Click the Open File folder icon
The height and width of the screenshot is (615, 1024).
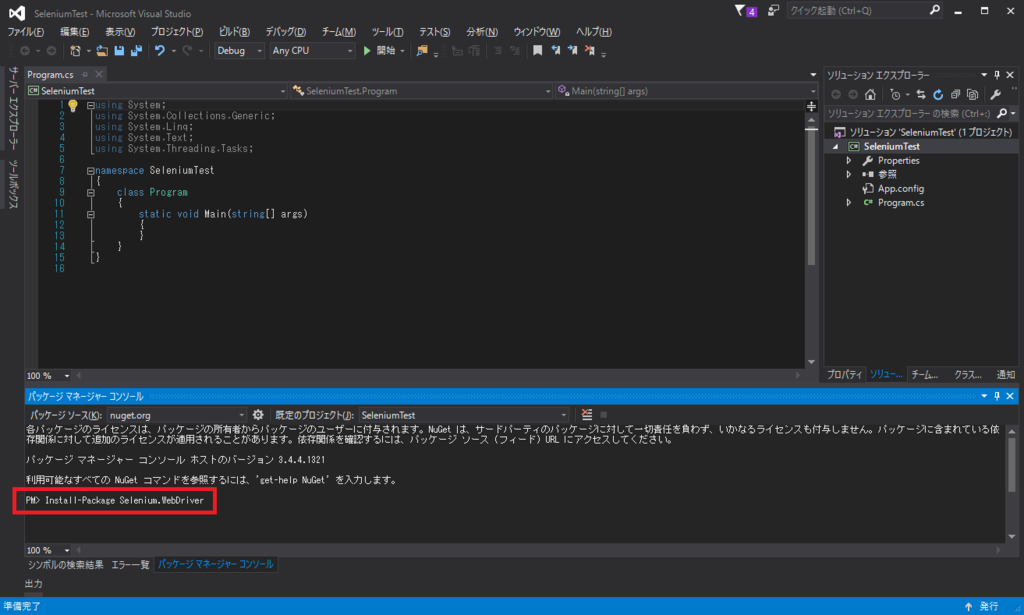tap(102, 50)
